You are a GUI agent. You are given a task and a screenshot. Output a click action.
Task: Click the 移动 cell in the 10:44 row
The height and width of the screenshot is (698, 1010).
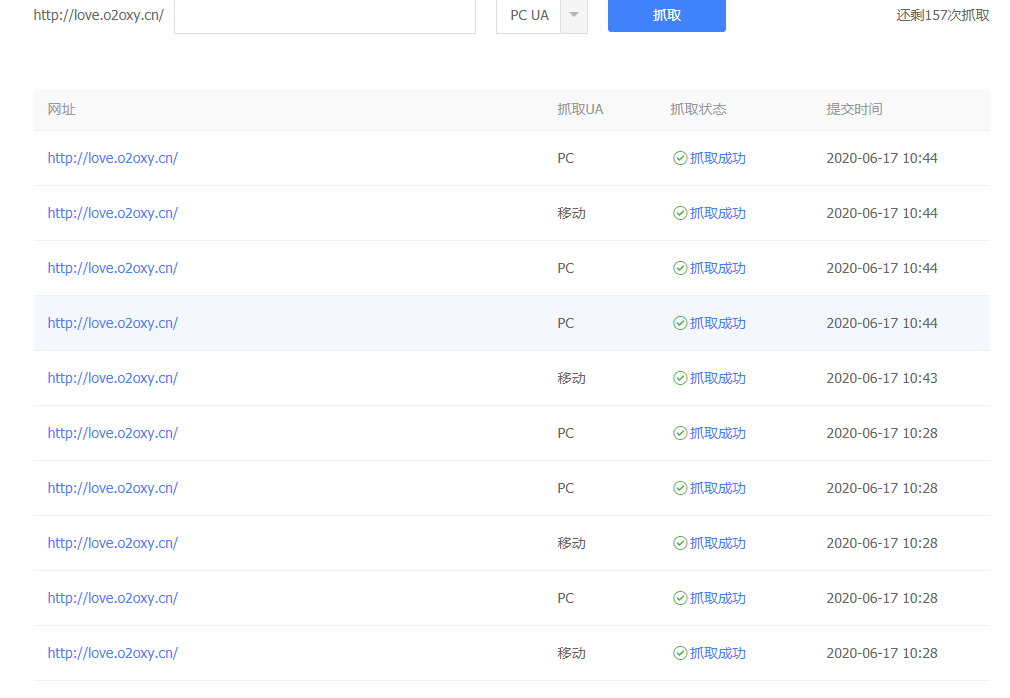(x=571, y=213)
